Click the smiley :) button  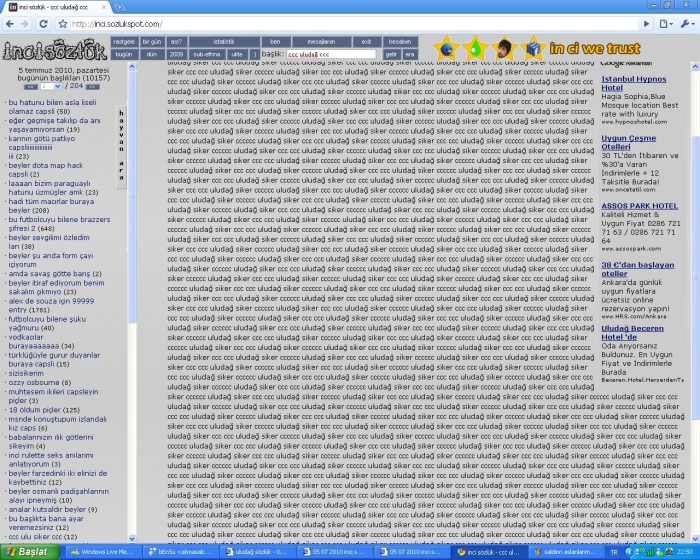[254, 54]
